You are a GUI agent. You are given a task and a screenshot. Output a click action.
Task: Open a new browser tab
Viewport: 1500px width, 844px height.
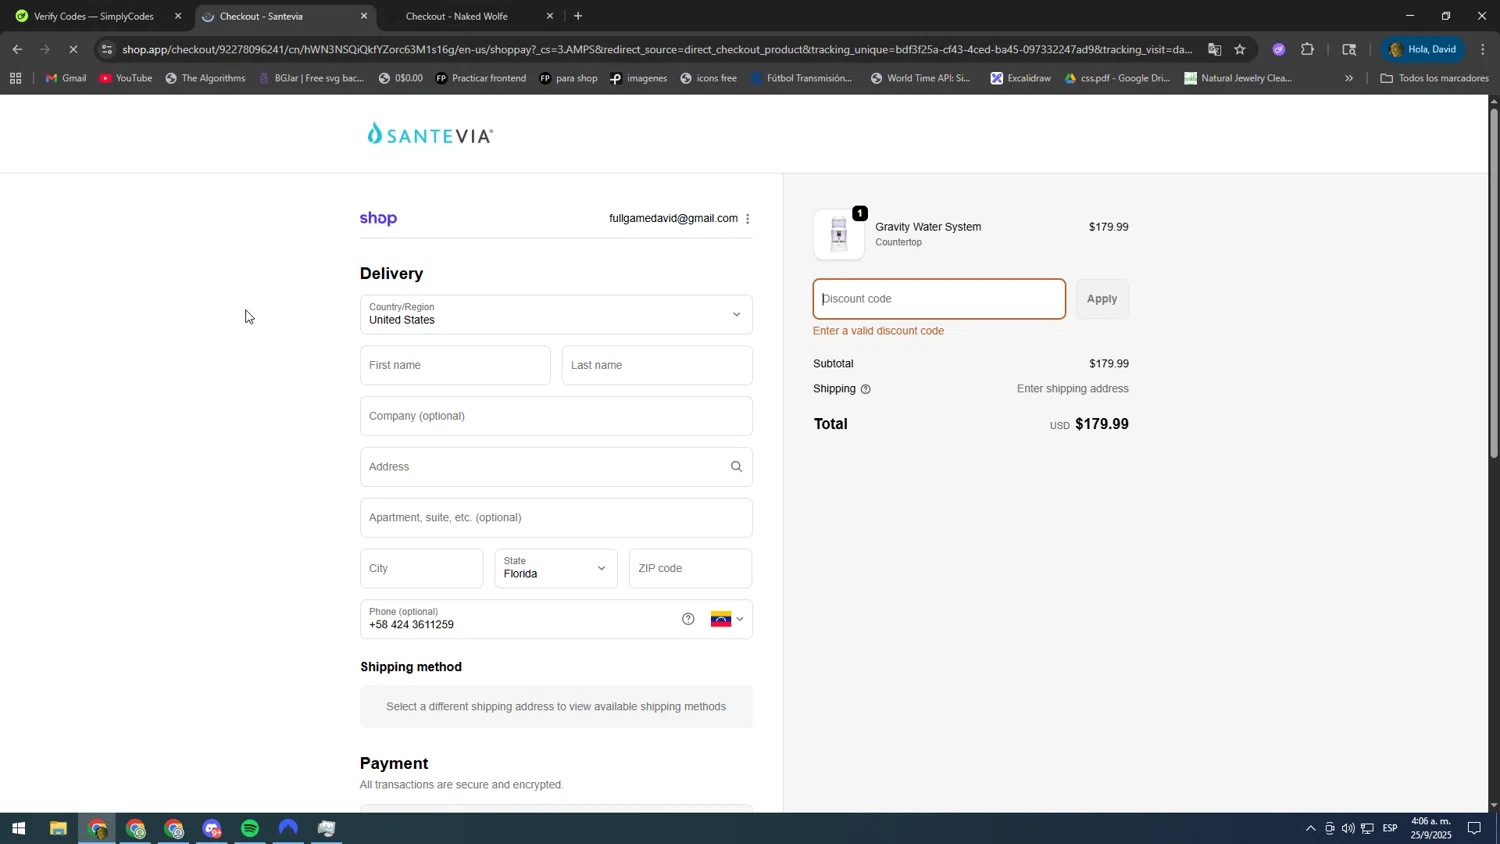578,16
